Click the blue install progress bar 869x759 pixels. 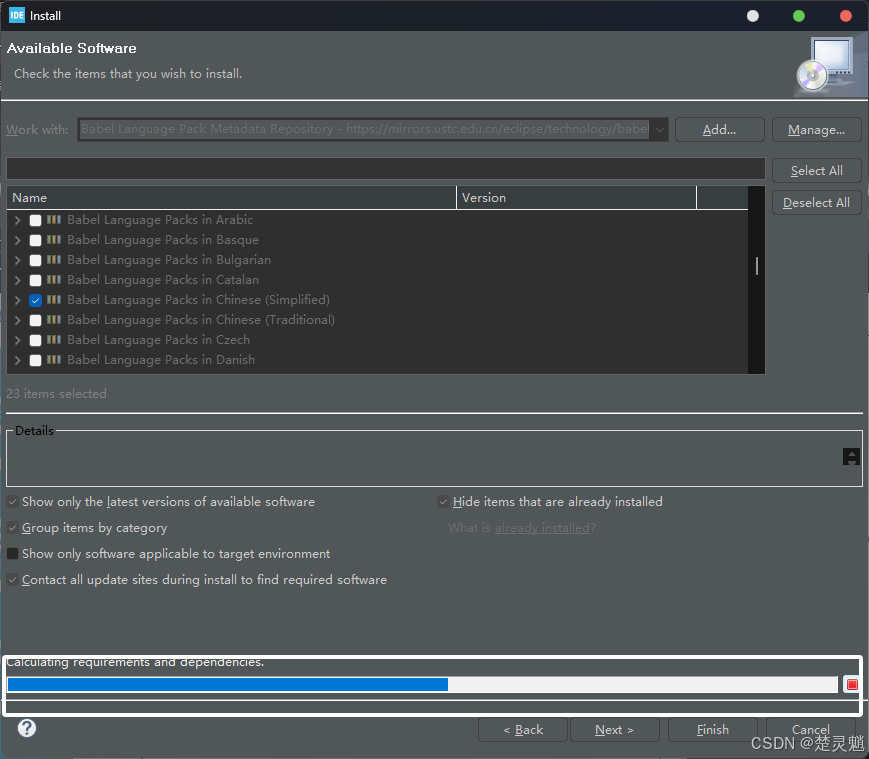pyautogui.click(x=228, y=684)
